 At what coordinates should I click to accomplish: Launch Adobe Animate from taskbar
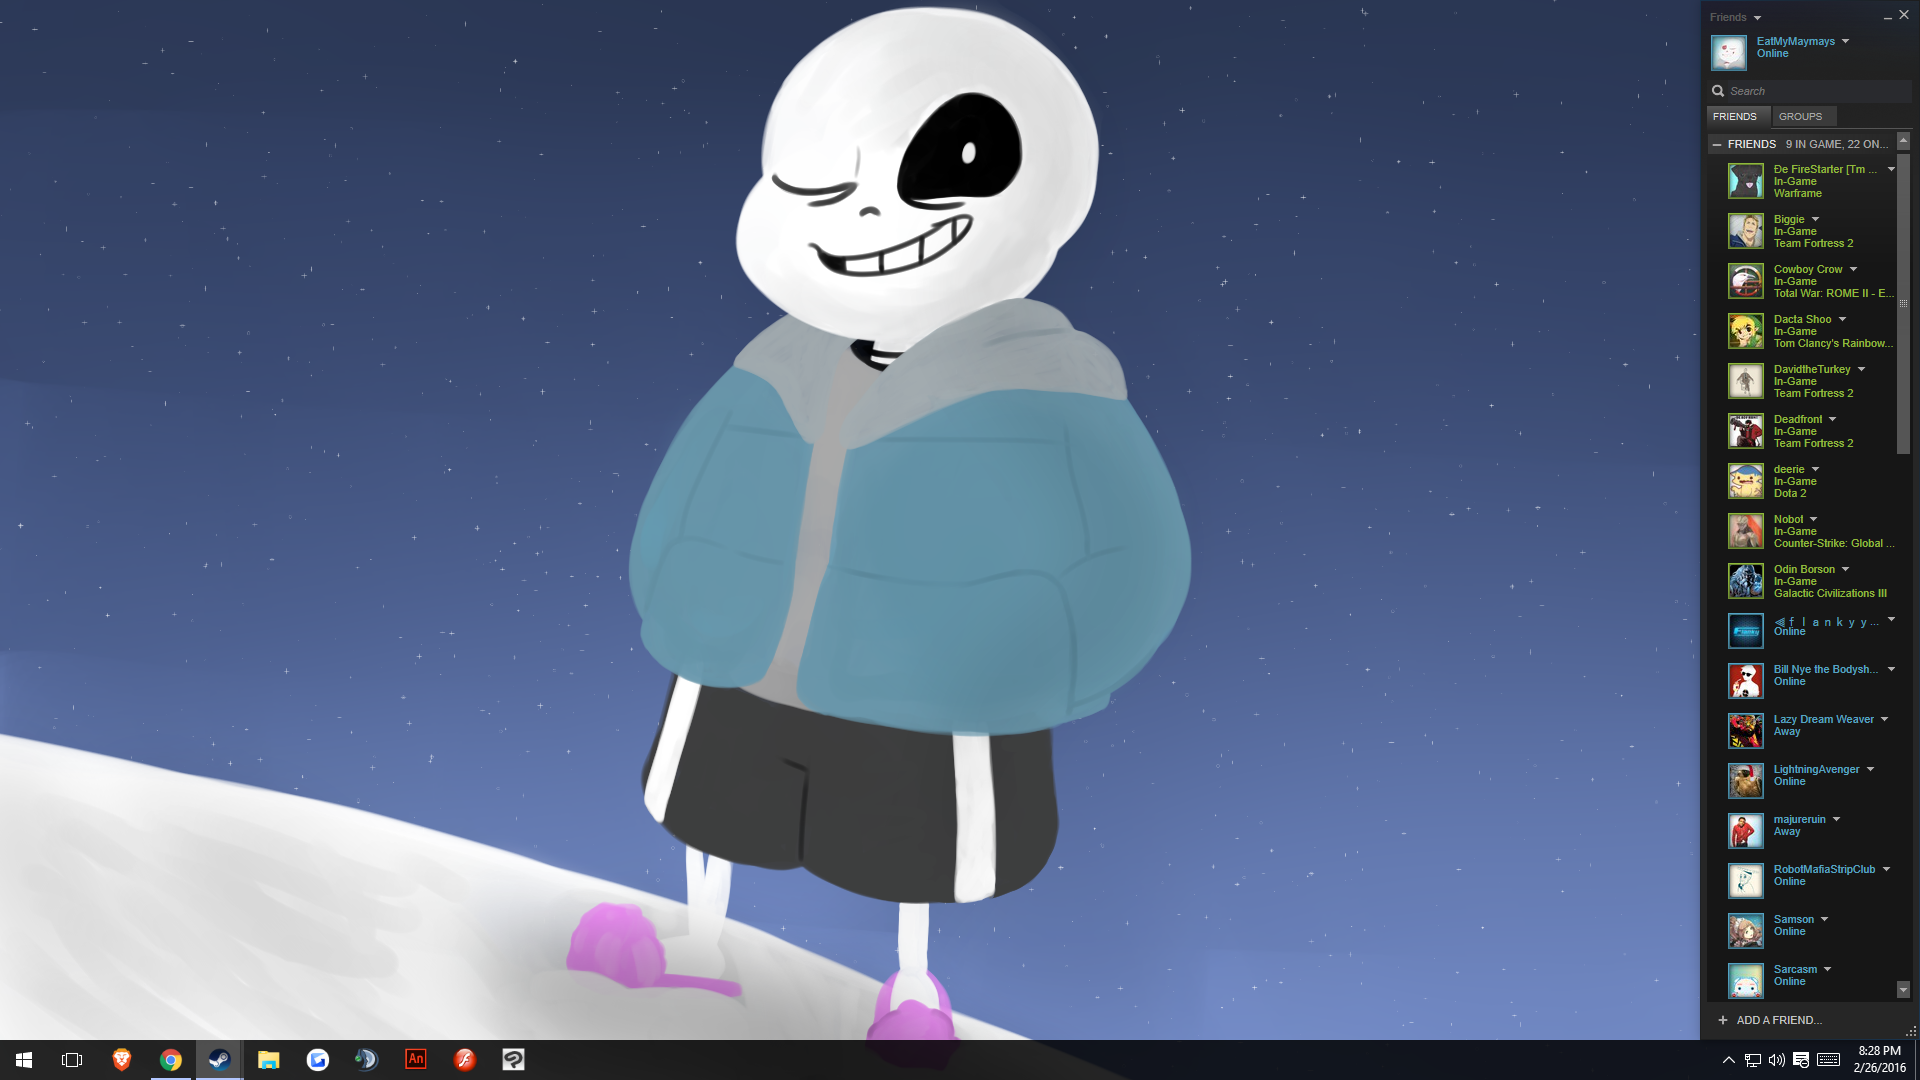tap(416, 1059)
